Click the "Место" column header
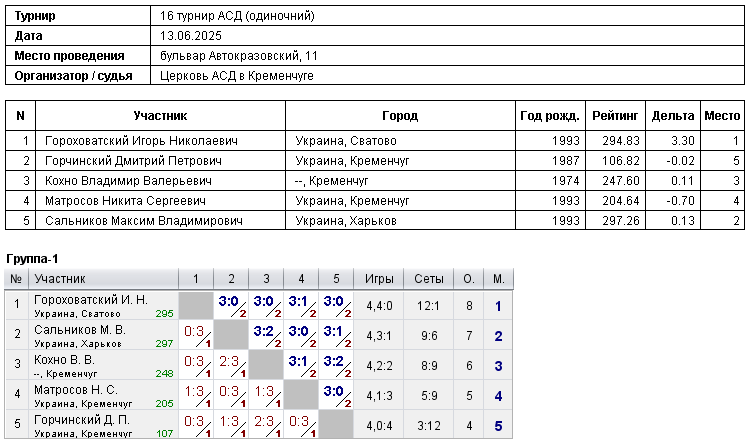The height and width of the screenshot is (444, 750). (722, 116)
